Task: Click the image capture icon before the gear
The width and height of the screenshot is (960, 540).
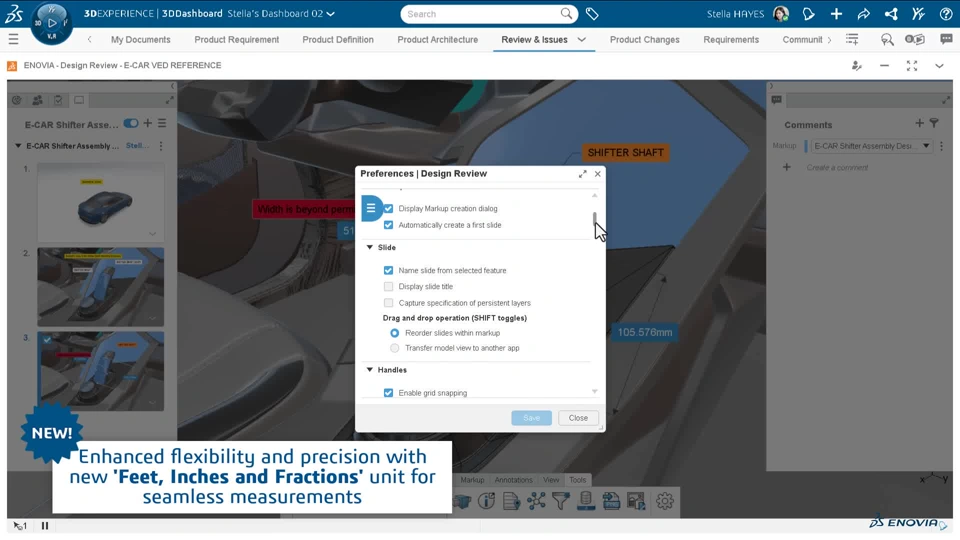Action: (636, 501)
